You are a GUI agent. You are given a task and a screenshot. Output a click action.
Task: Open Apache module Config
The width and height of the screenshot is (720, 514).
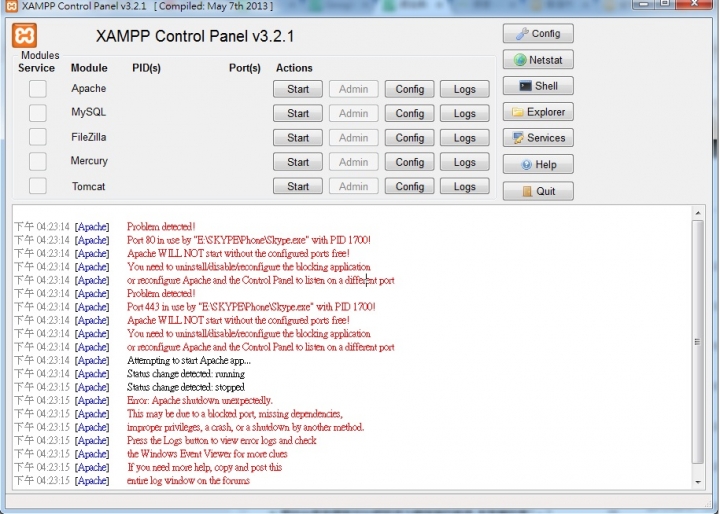click(410, 89)
